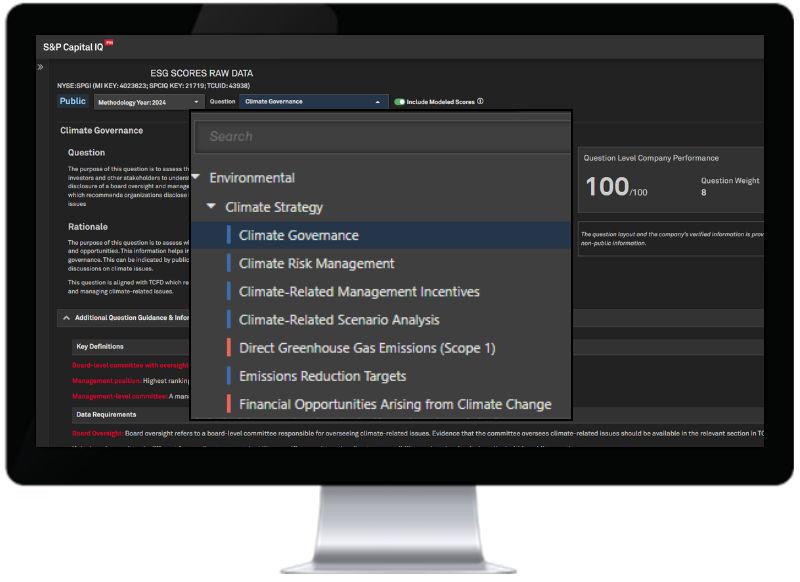The image size is (800, 582).
Task: Click the red Board-level committee definition term
Action: pyautogui.click(x=130, y=365)
